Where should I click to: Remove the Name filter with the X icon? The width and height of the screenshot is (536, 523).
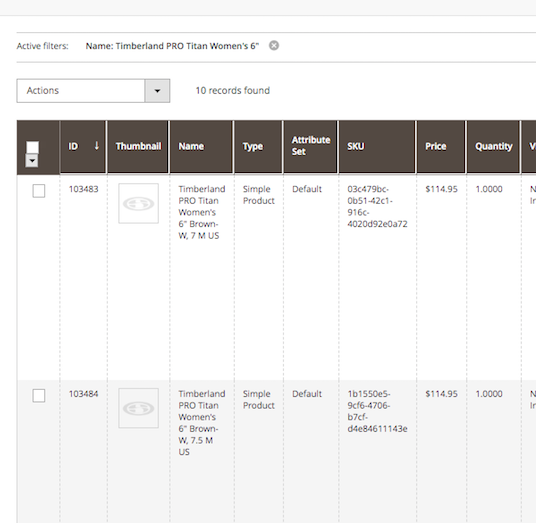274,45
